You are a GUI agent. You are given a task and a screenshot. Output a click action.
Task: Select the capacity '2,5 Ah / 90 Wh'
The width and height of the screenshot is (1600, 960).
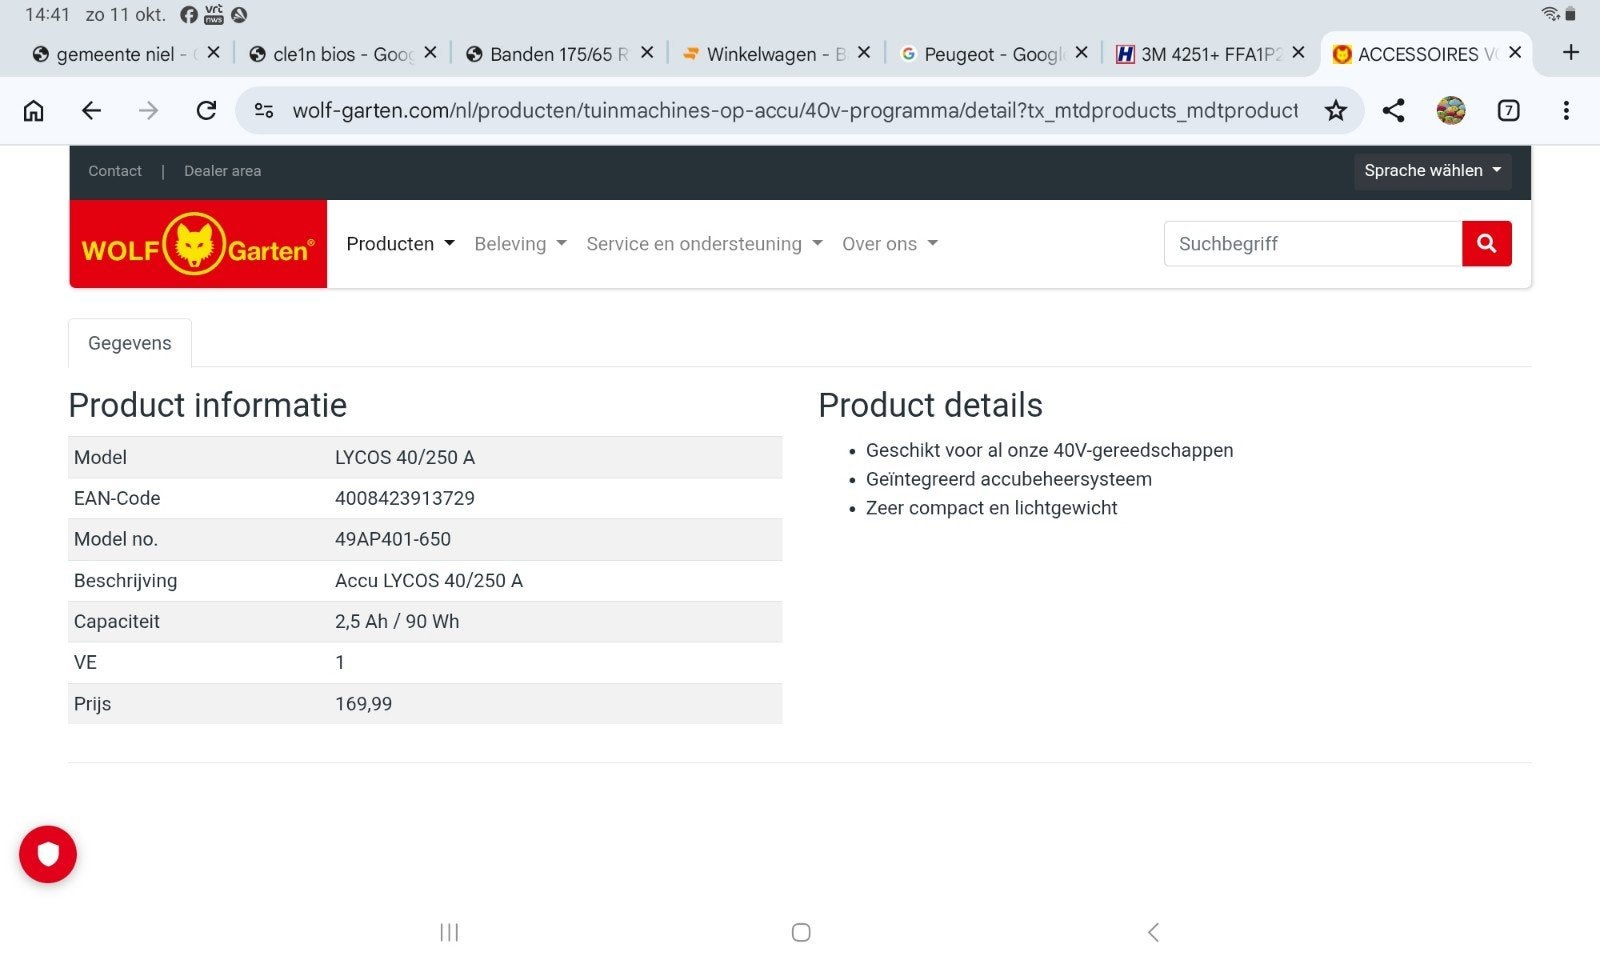[397, 621]
